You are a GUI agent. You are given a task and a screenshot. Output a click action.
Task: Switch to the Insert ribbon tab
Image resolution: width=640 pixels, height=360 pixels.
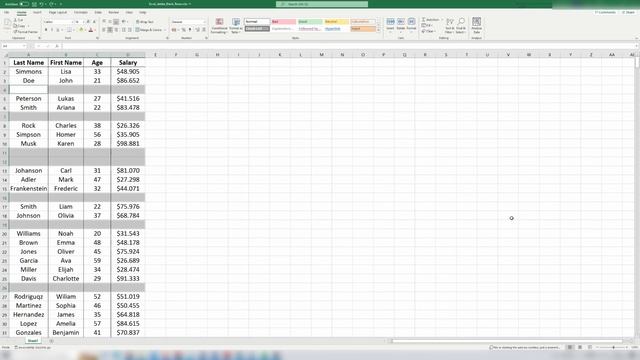37,13
